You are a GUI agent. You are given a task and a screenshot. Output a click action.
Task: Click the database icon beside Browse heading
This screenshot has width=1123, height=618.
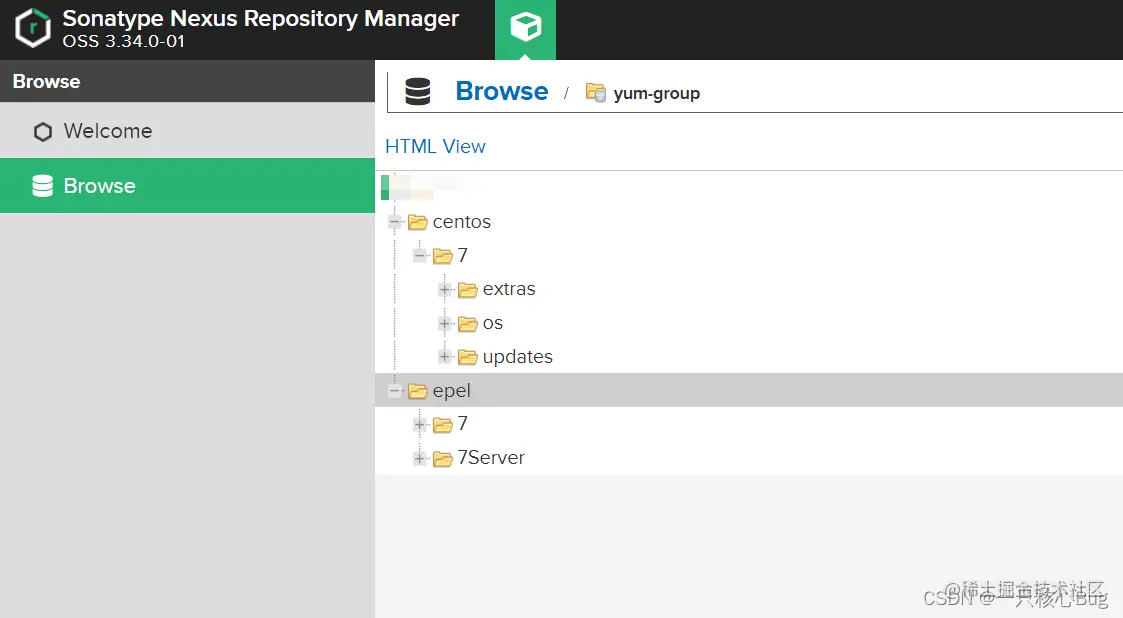418,92
